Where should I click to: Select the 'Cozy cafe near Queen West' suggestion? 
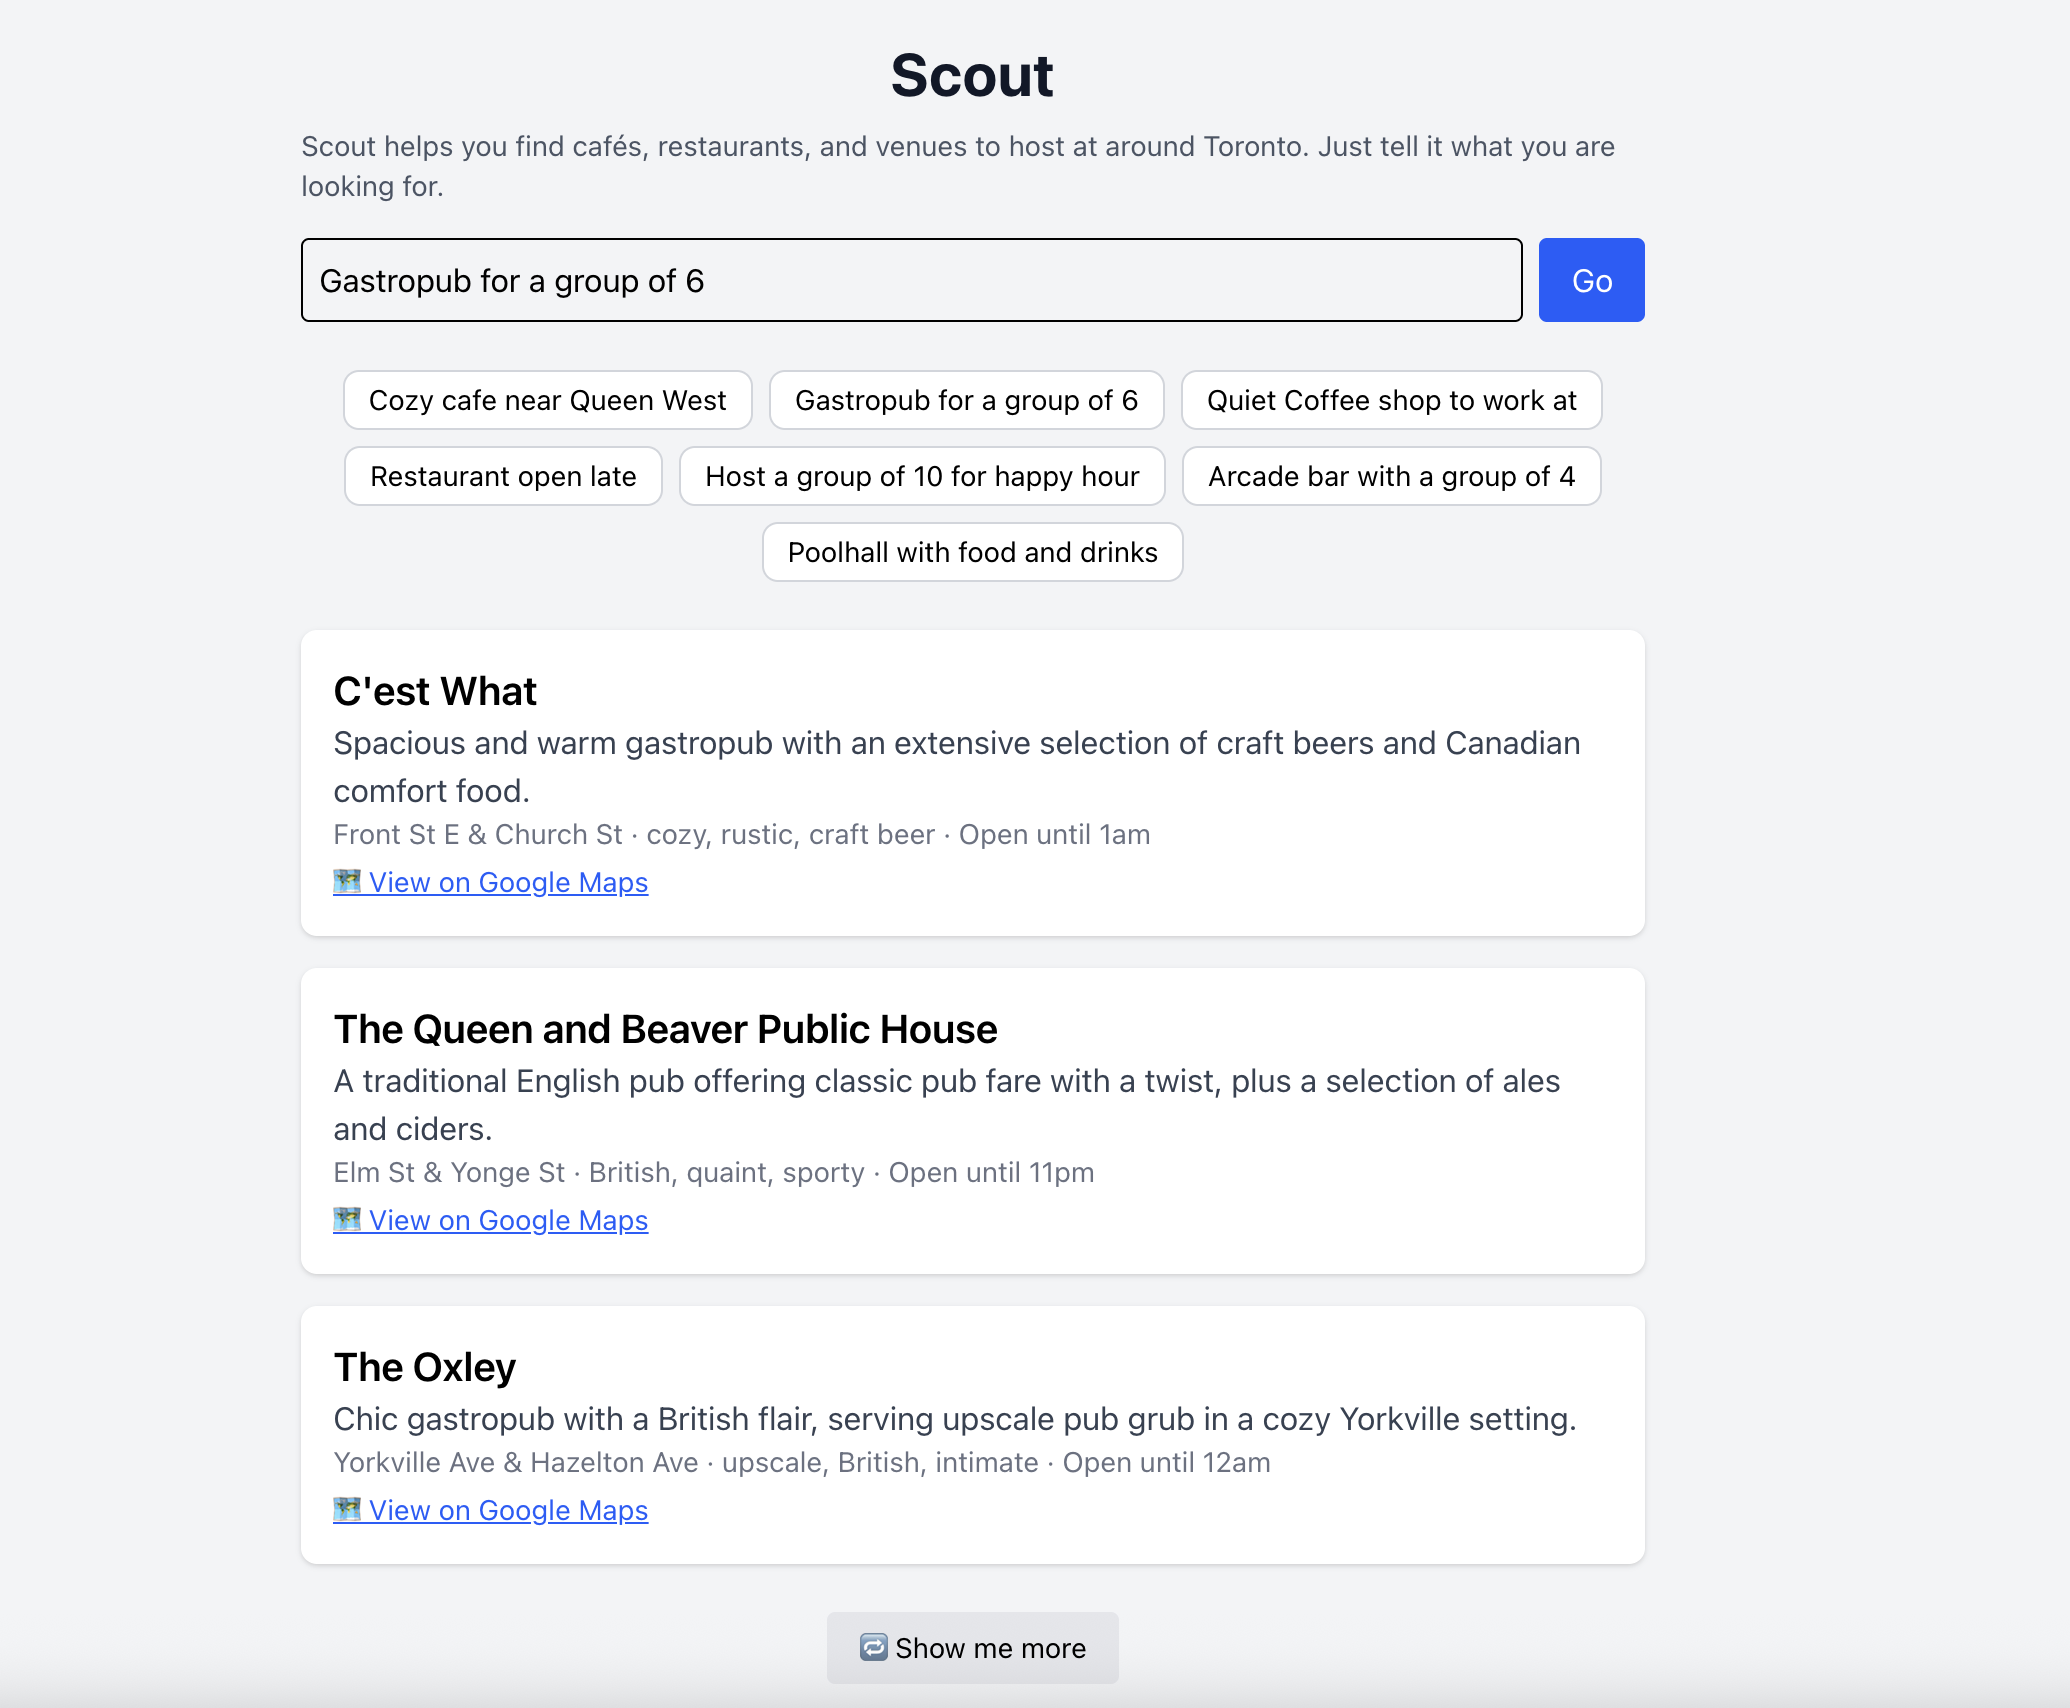(x=547, y=400)
